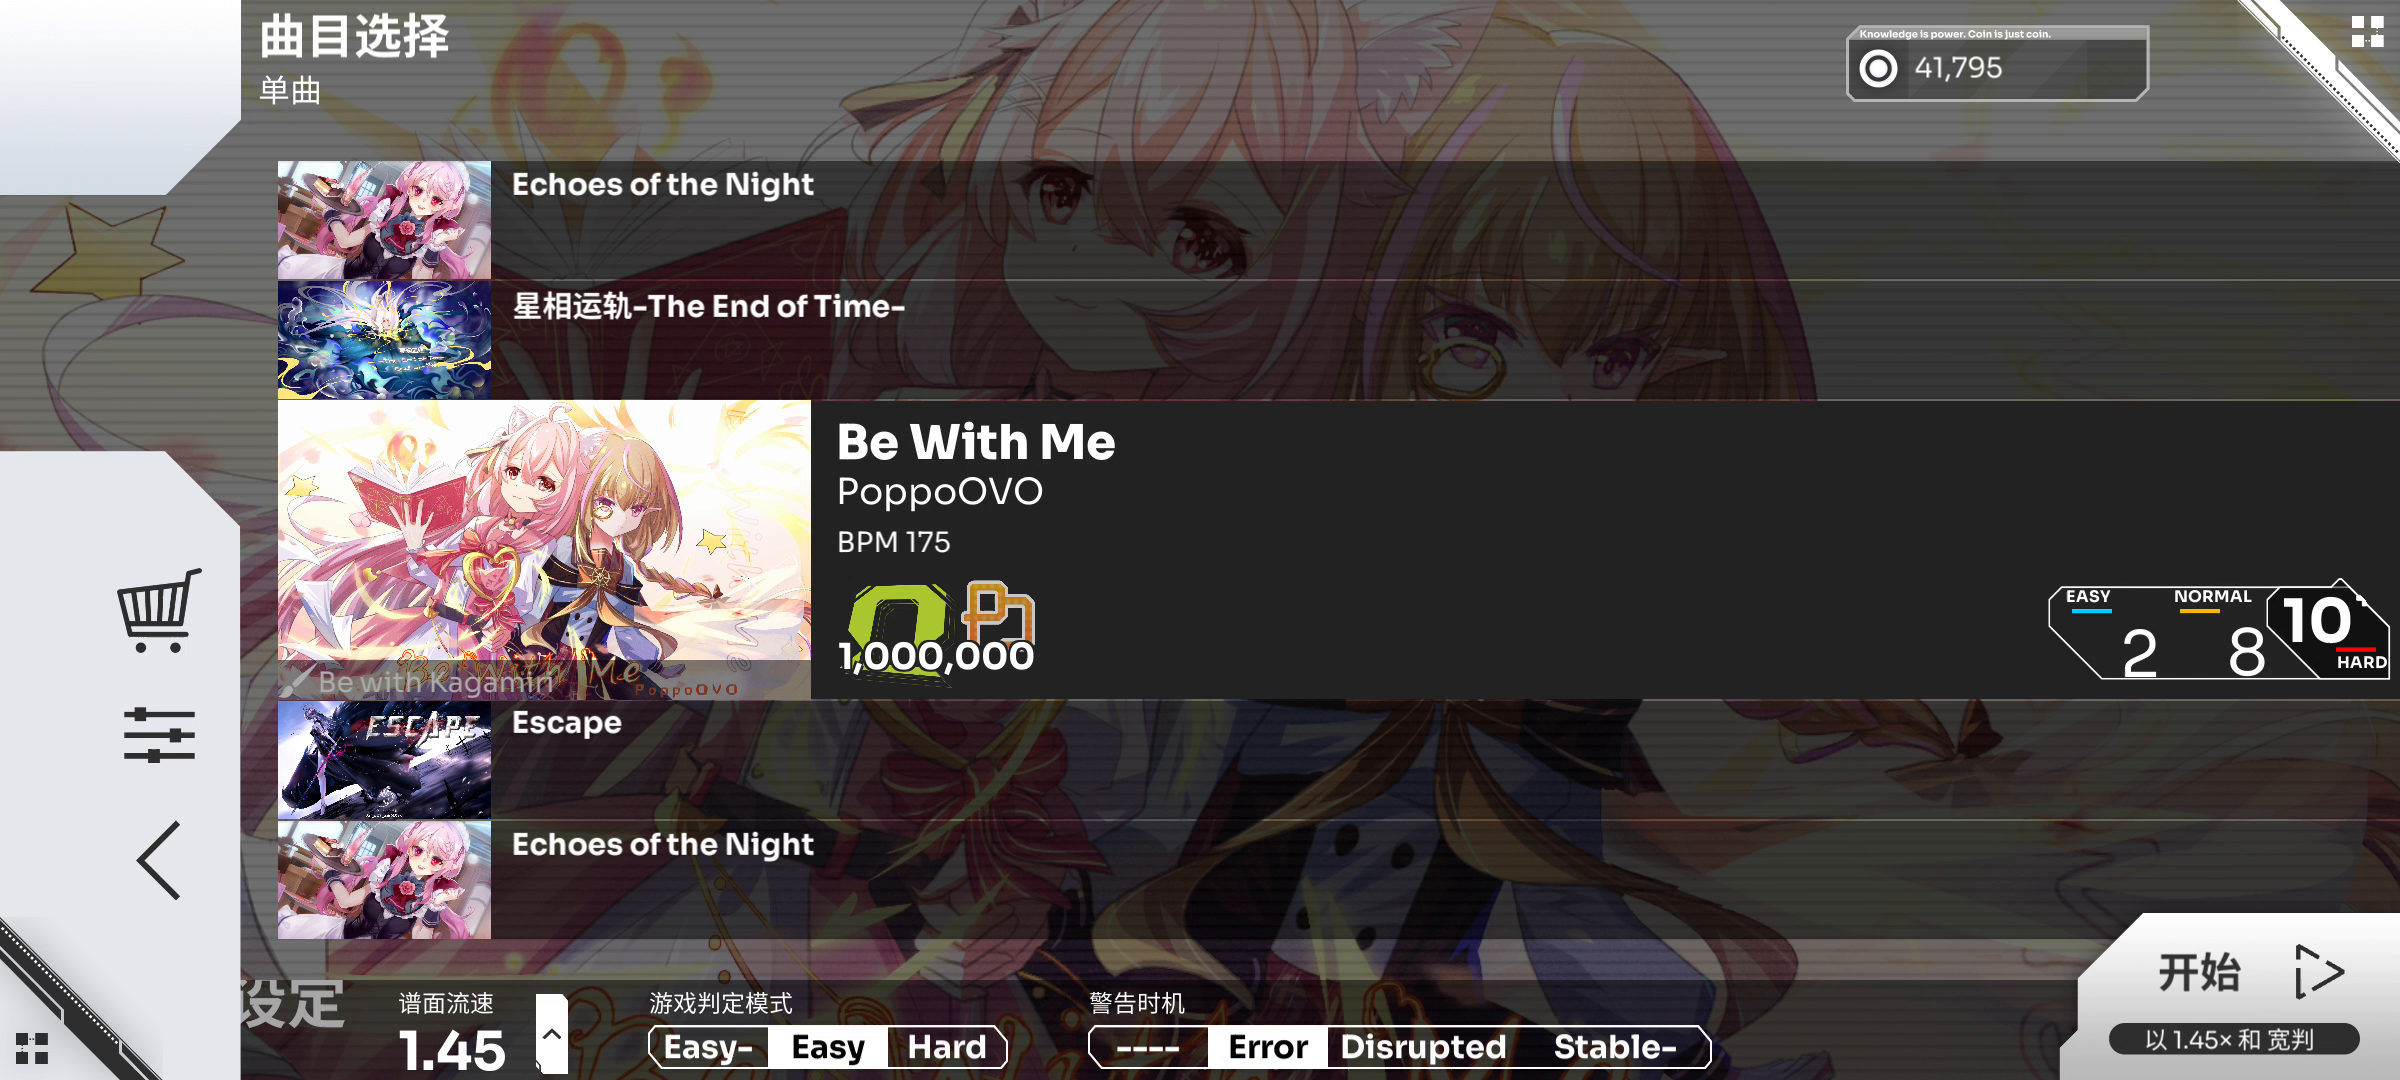Click the coin balance icon
Viewport: 2400px width, 1080px height.
pos(1878,68)
